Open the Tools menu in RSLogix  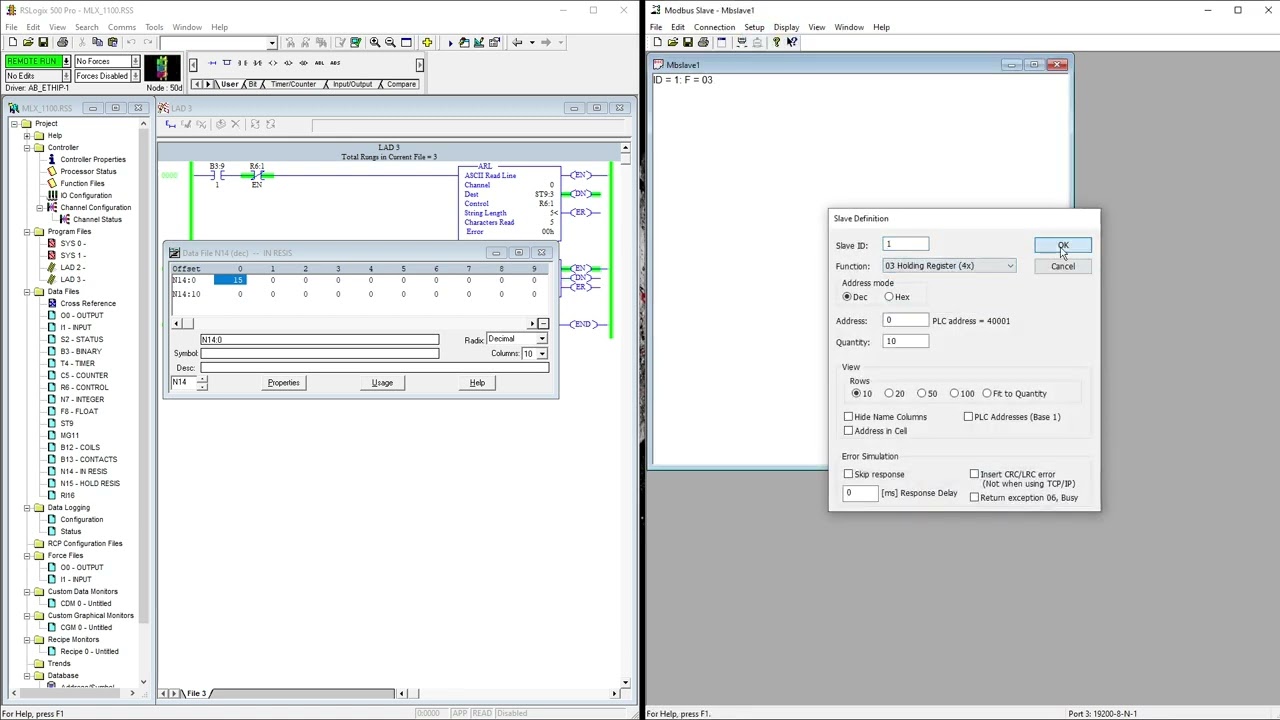154,27
